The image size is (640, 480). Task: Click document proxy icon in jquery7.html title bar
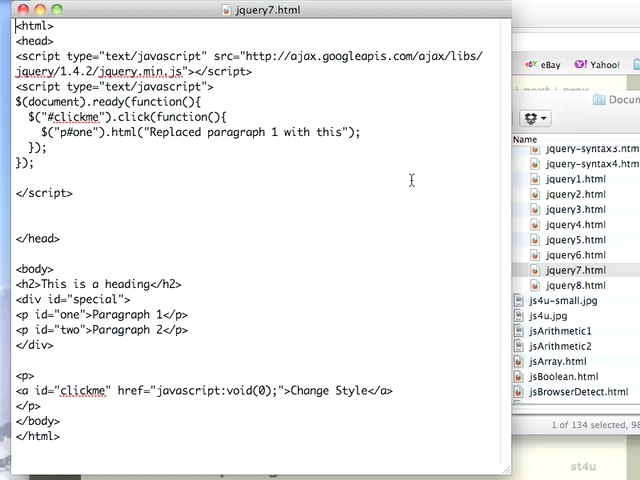point(227,9)
